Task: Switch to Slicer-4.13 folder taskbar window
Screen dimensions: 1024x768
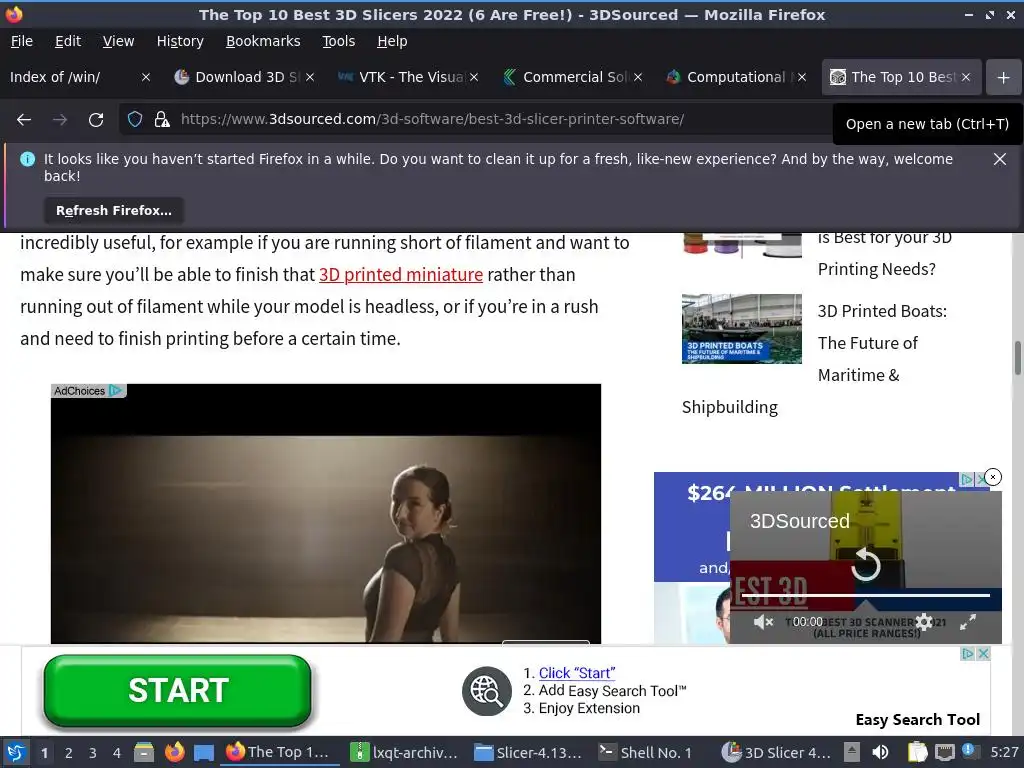Action: tap(528, 753)
